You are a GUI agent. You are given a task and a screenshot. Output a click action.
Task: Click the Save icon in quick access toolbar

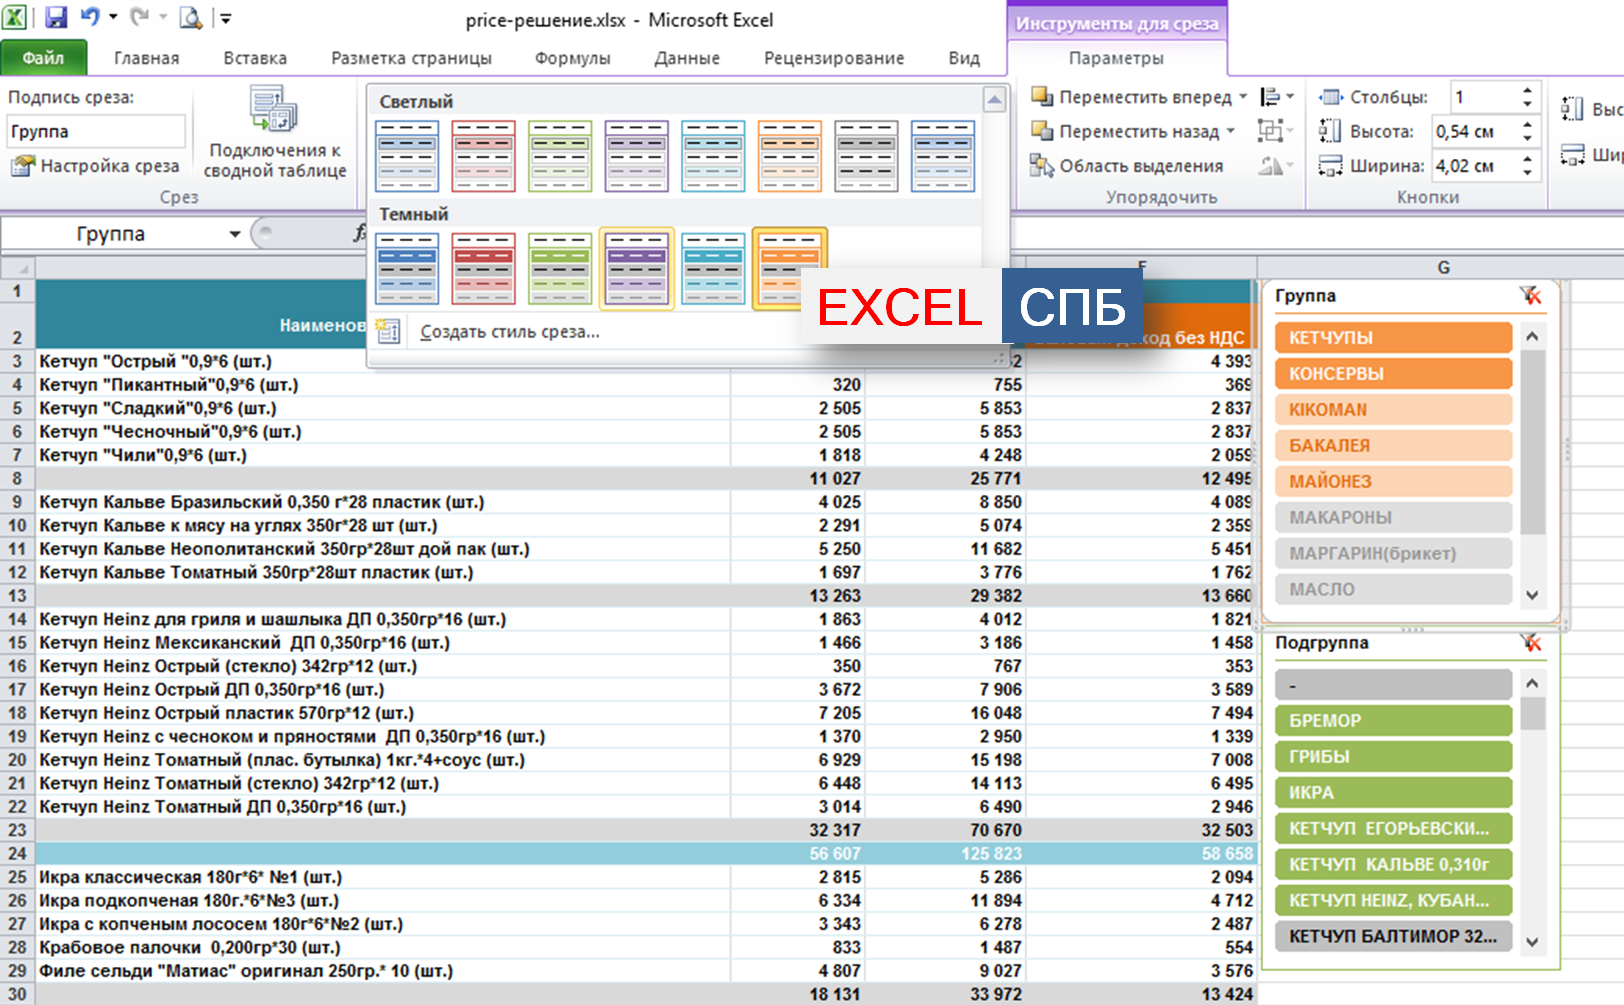[x=55, y=17]
